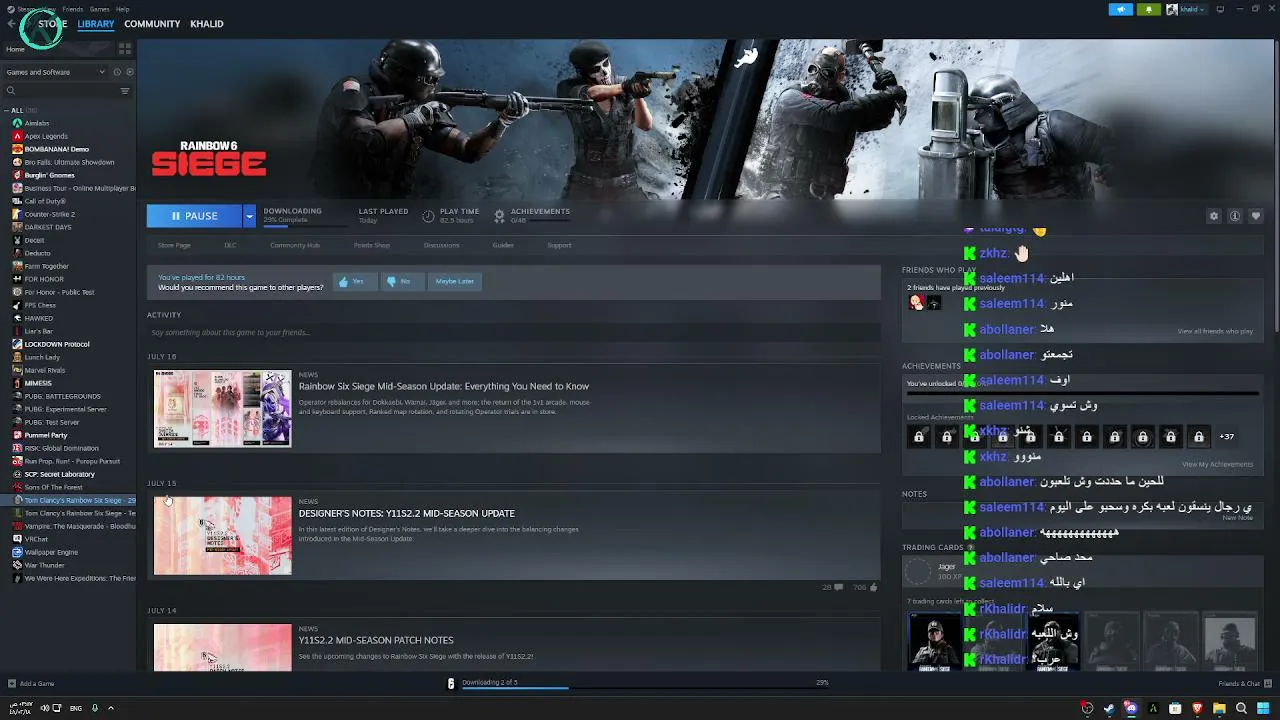1280x720 pixels.
Task: Pause the Rainbow Six Siege download
Action: 195,216
